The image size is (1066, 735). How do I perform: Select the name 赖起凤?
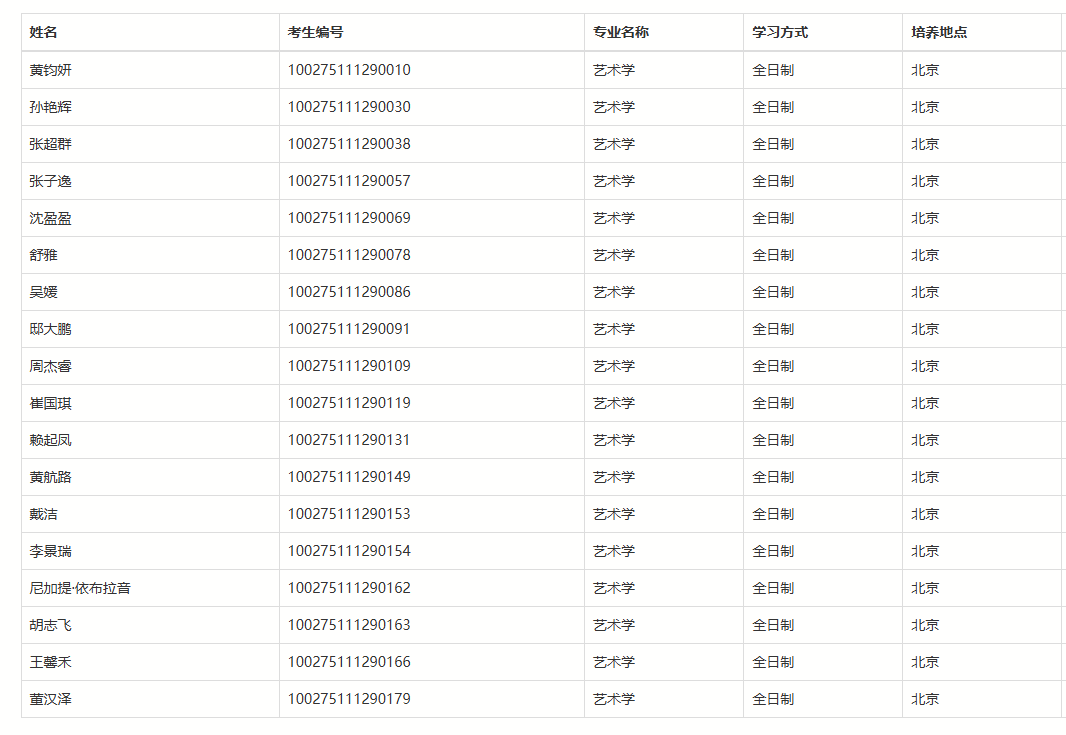44,439
